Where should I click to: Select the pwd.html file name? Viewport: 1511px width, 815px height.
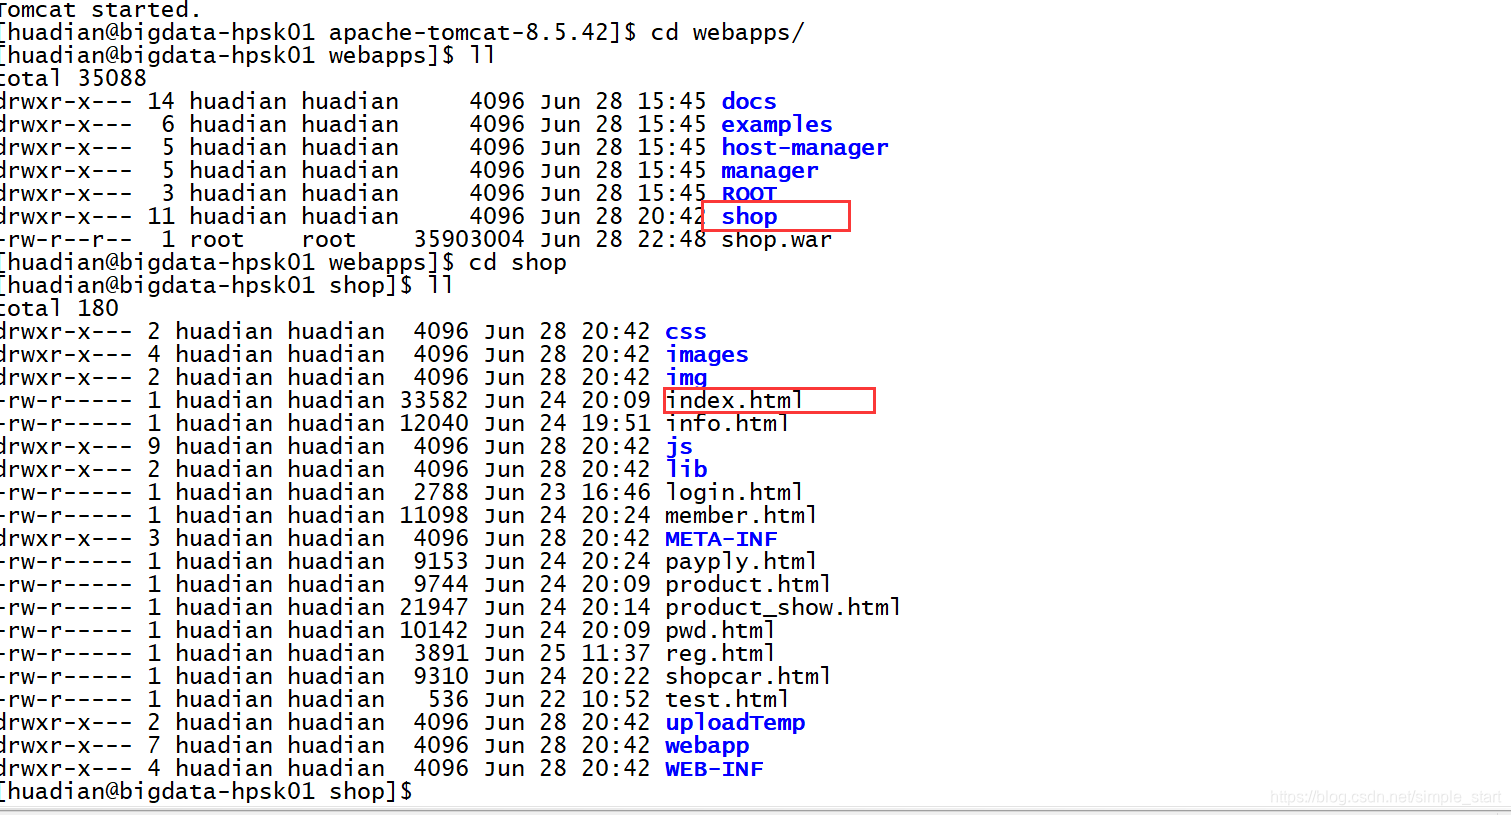click(721, 631)
